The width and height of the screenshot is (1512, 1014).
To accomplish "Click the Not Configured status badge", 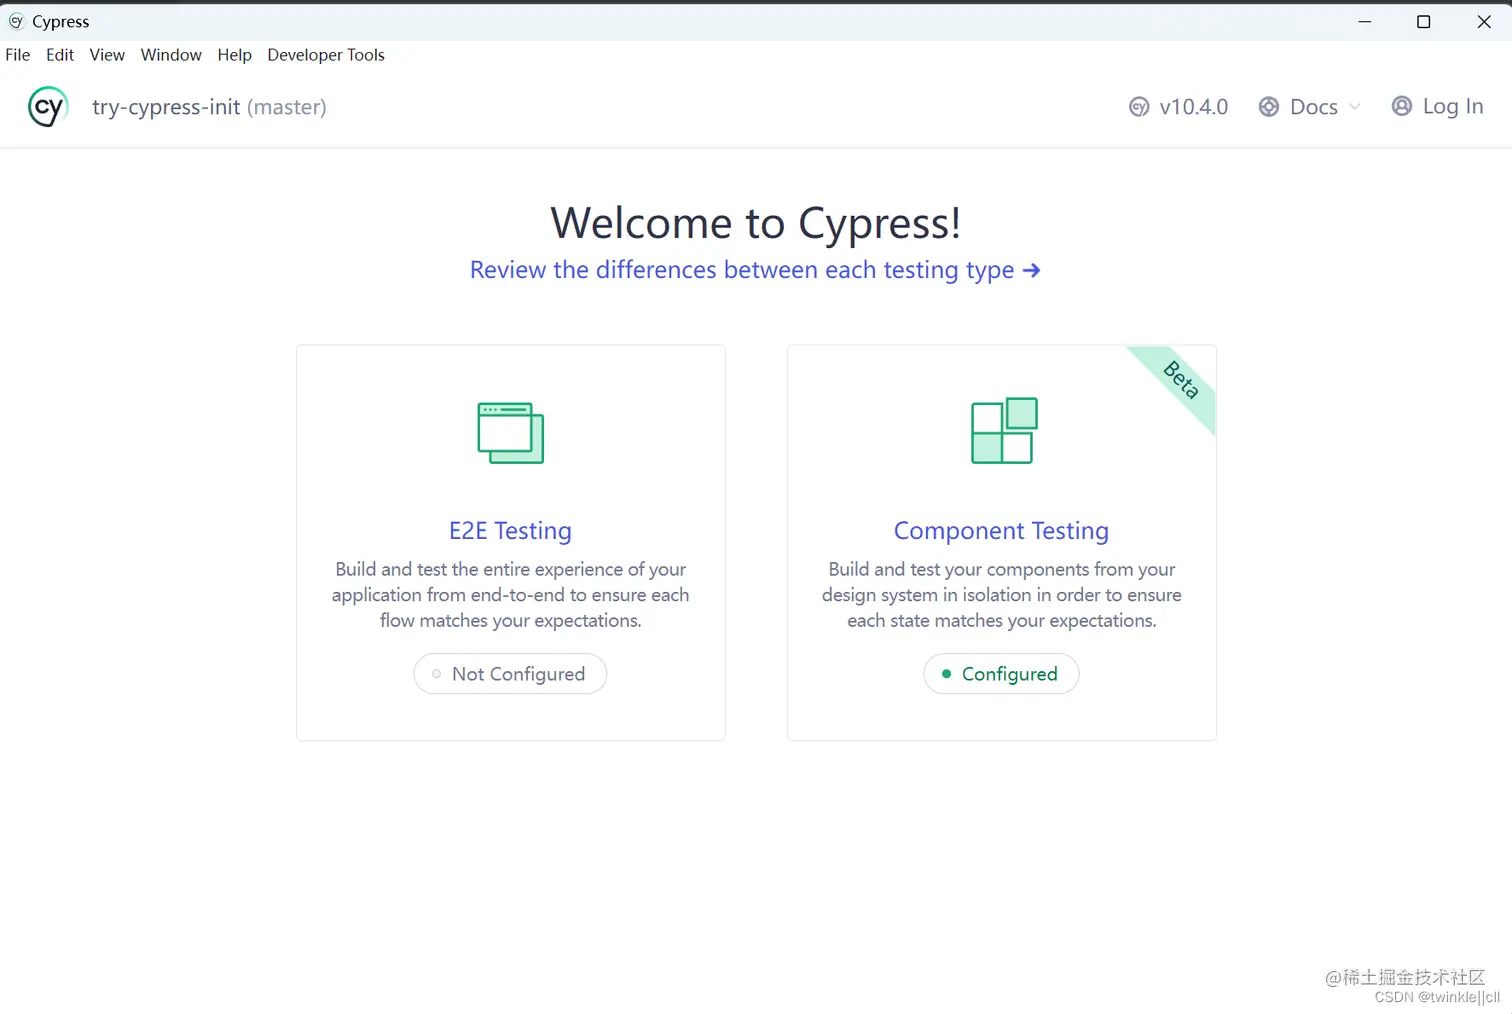I will 510,674.
